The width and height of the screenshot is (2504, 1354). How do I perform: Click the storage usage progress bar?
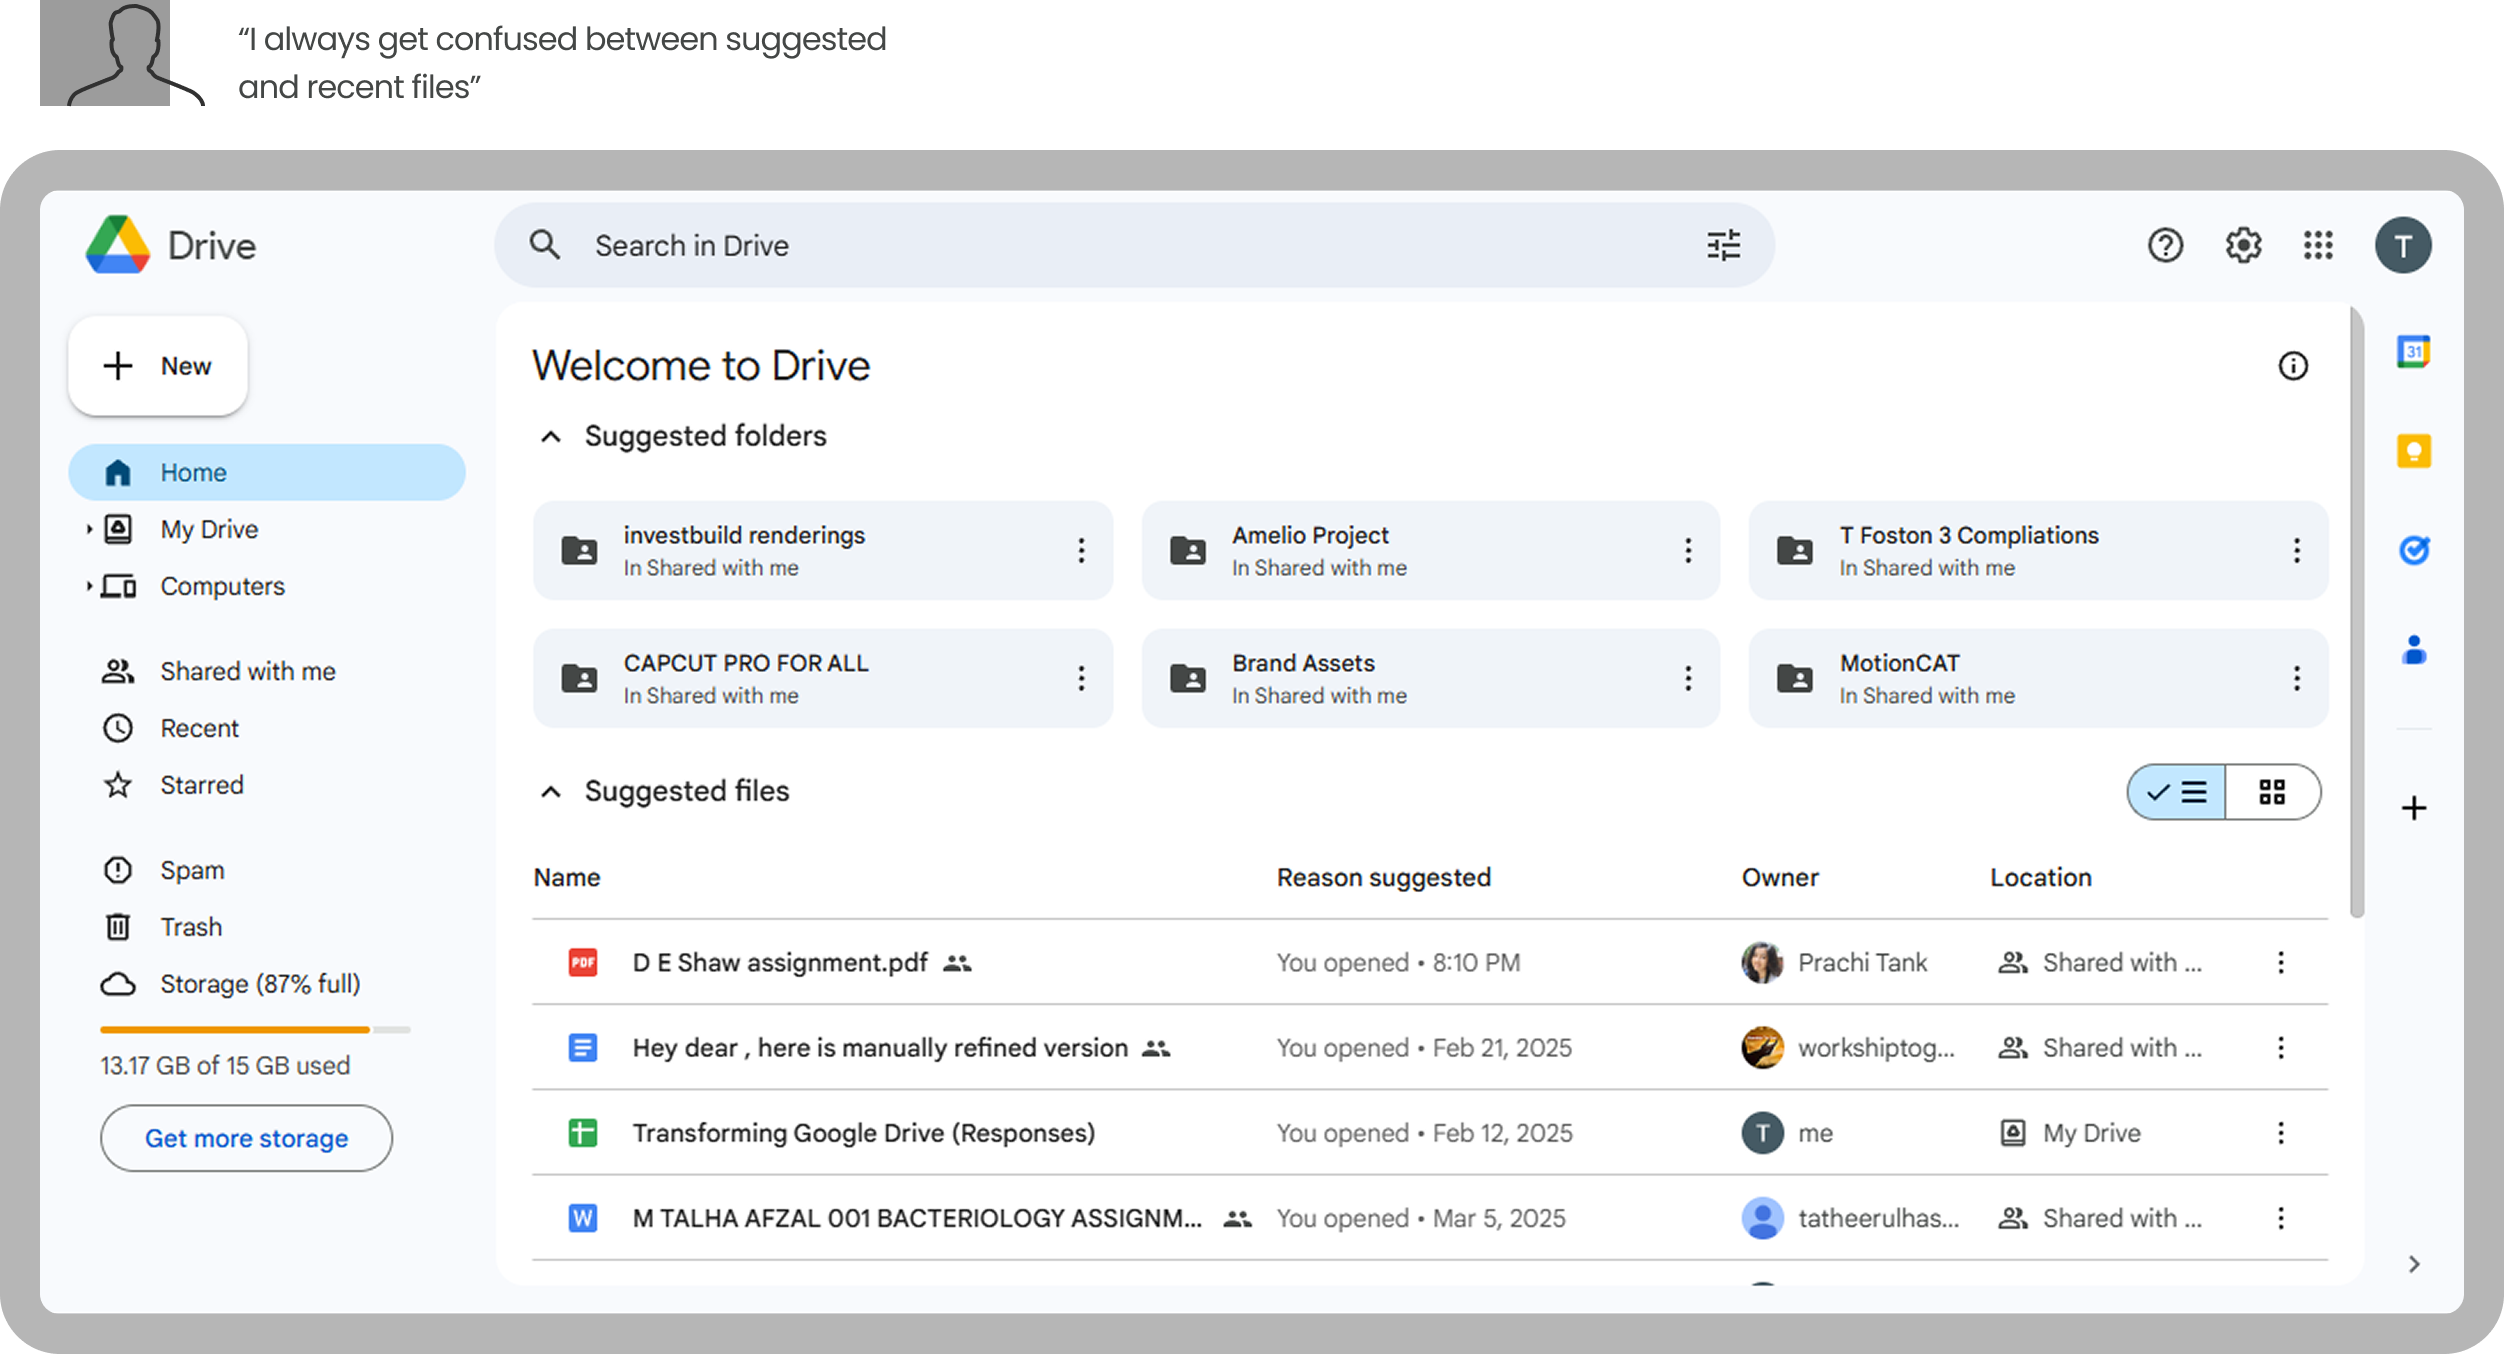[x=255, y=1029]
